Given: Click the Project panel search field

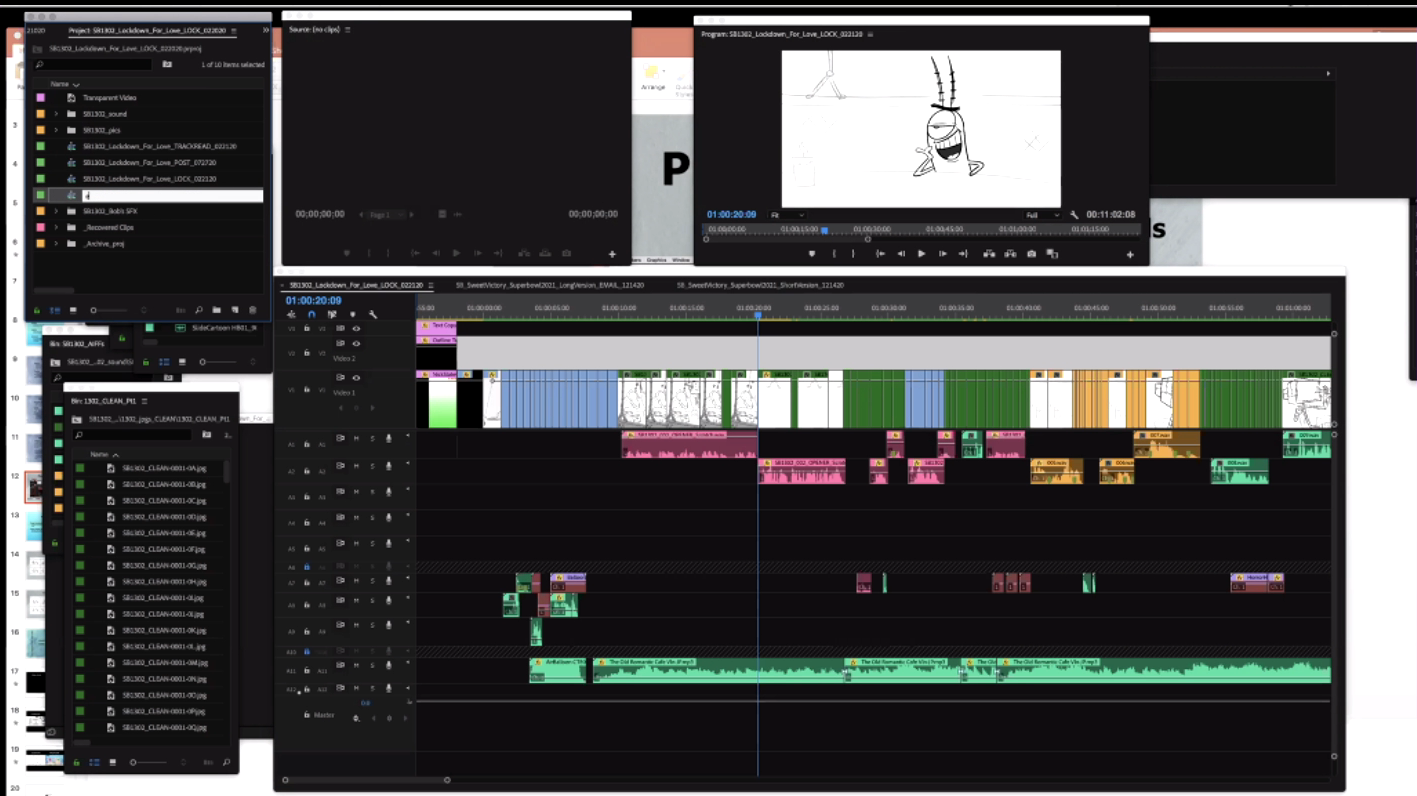Looking at the screenshot, I should 92,65.
